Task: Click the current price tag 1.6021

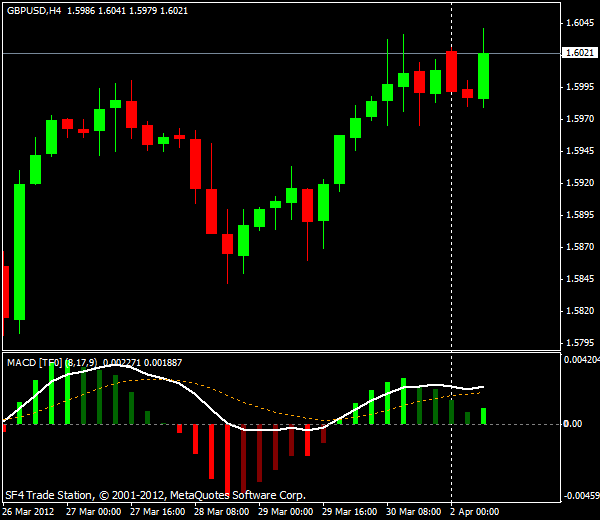Action: click(x=579, y=53)
